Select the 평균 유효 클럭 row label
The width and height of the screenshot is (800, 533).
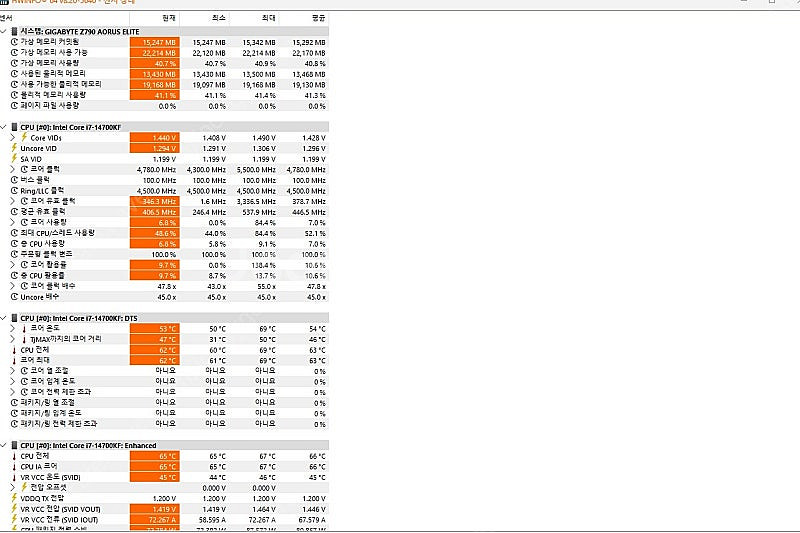43,212
